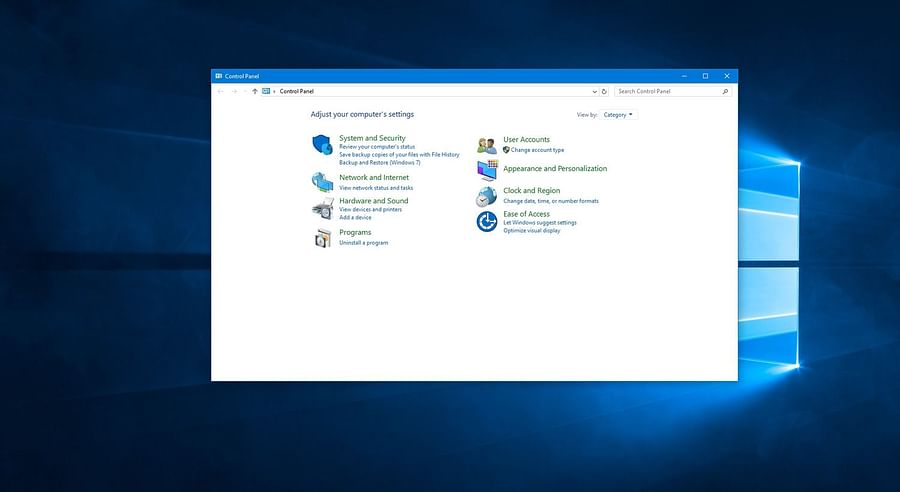The width and height of the screenshot is (900, 492).
Task: Click the Network and Internet globe icon
Action: [322, 182]
